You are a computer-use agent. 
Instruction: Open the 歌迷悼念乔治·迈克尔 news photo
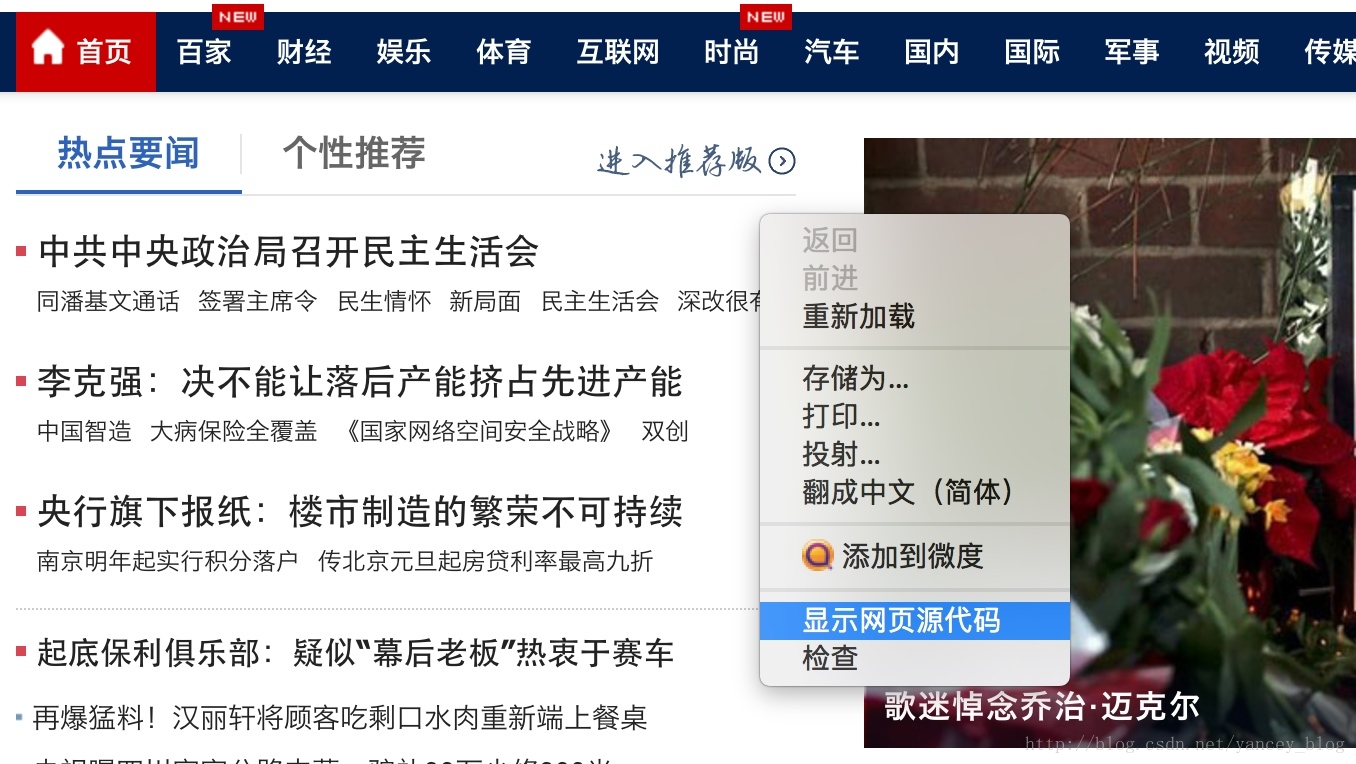pos(1110,442)
